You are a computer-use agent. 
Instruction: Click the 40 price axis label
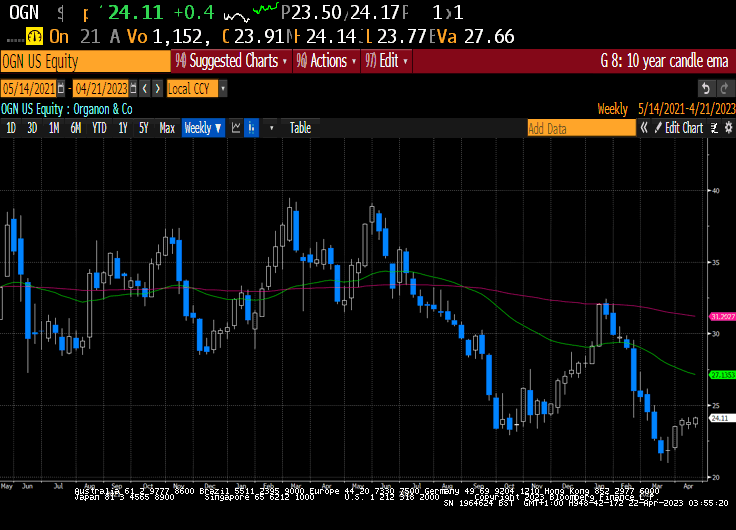716,191
